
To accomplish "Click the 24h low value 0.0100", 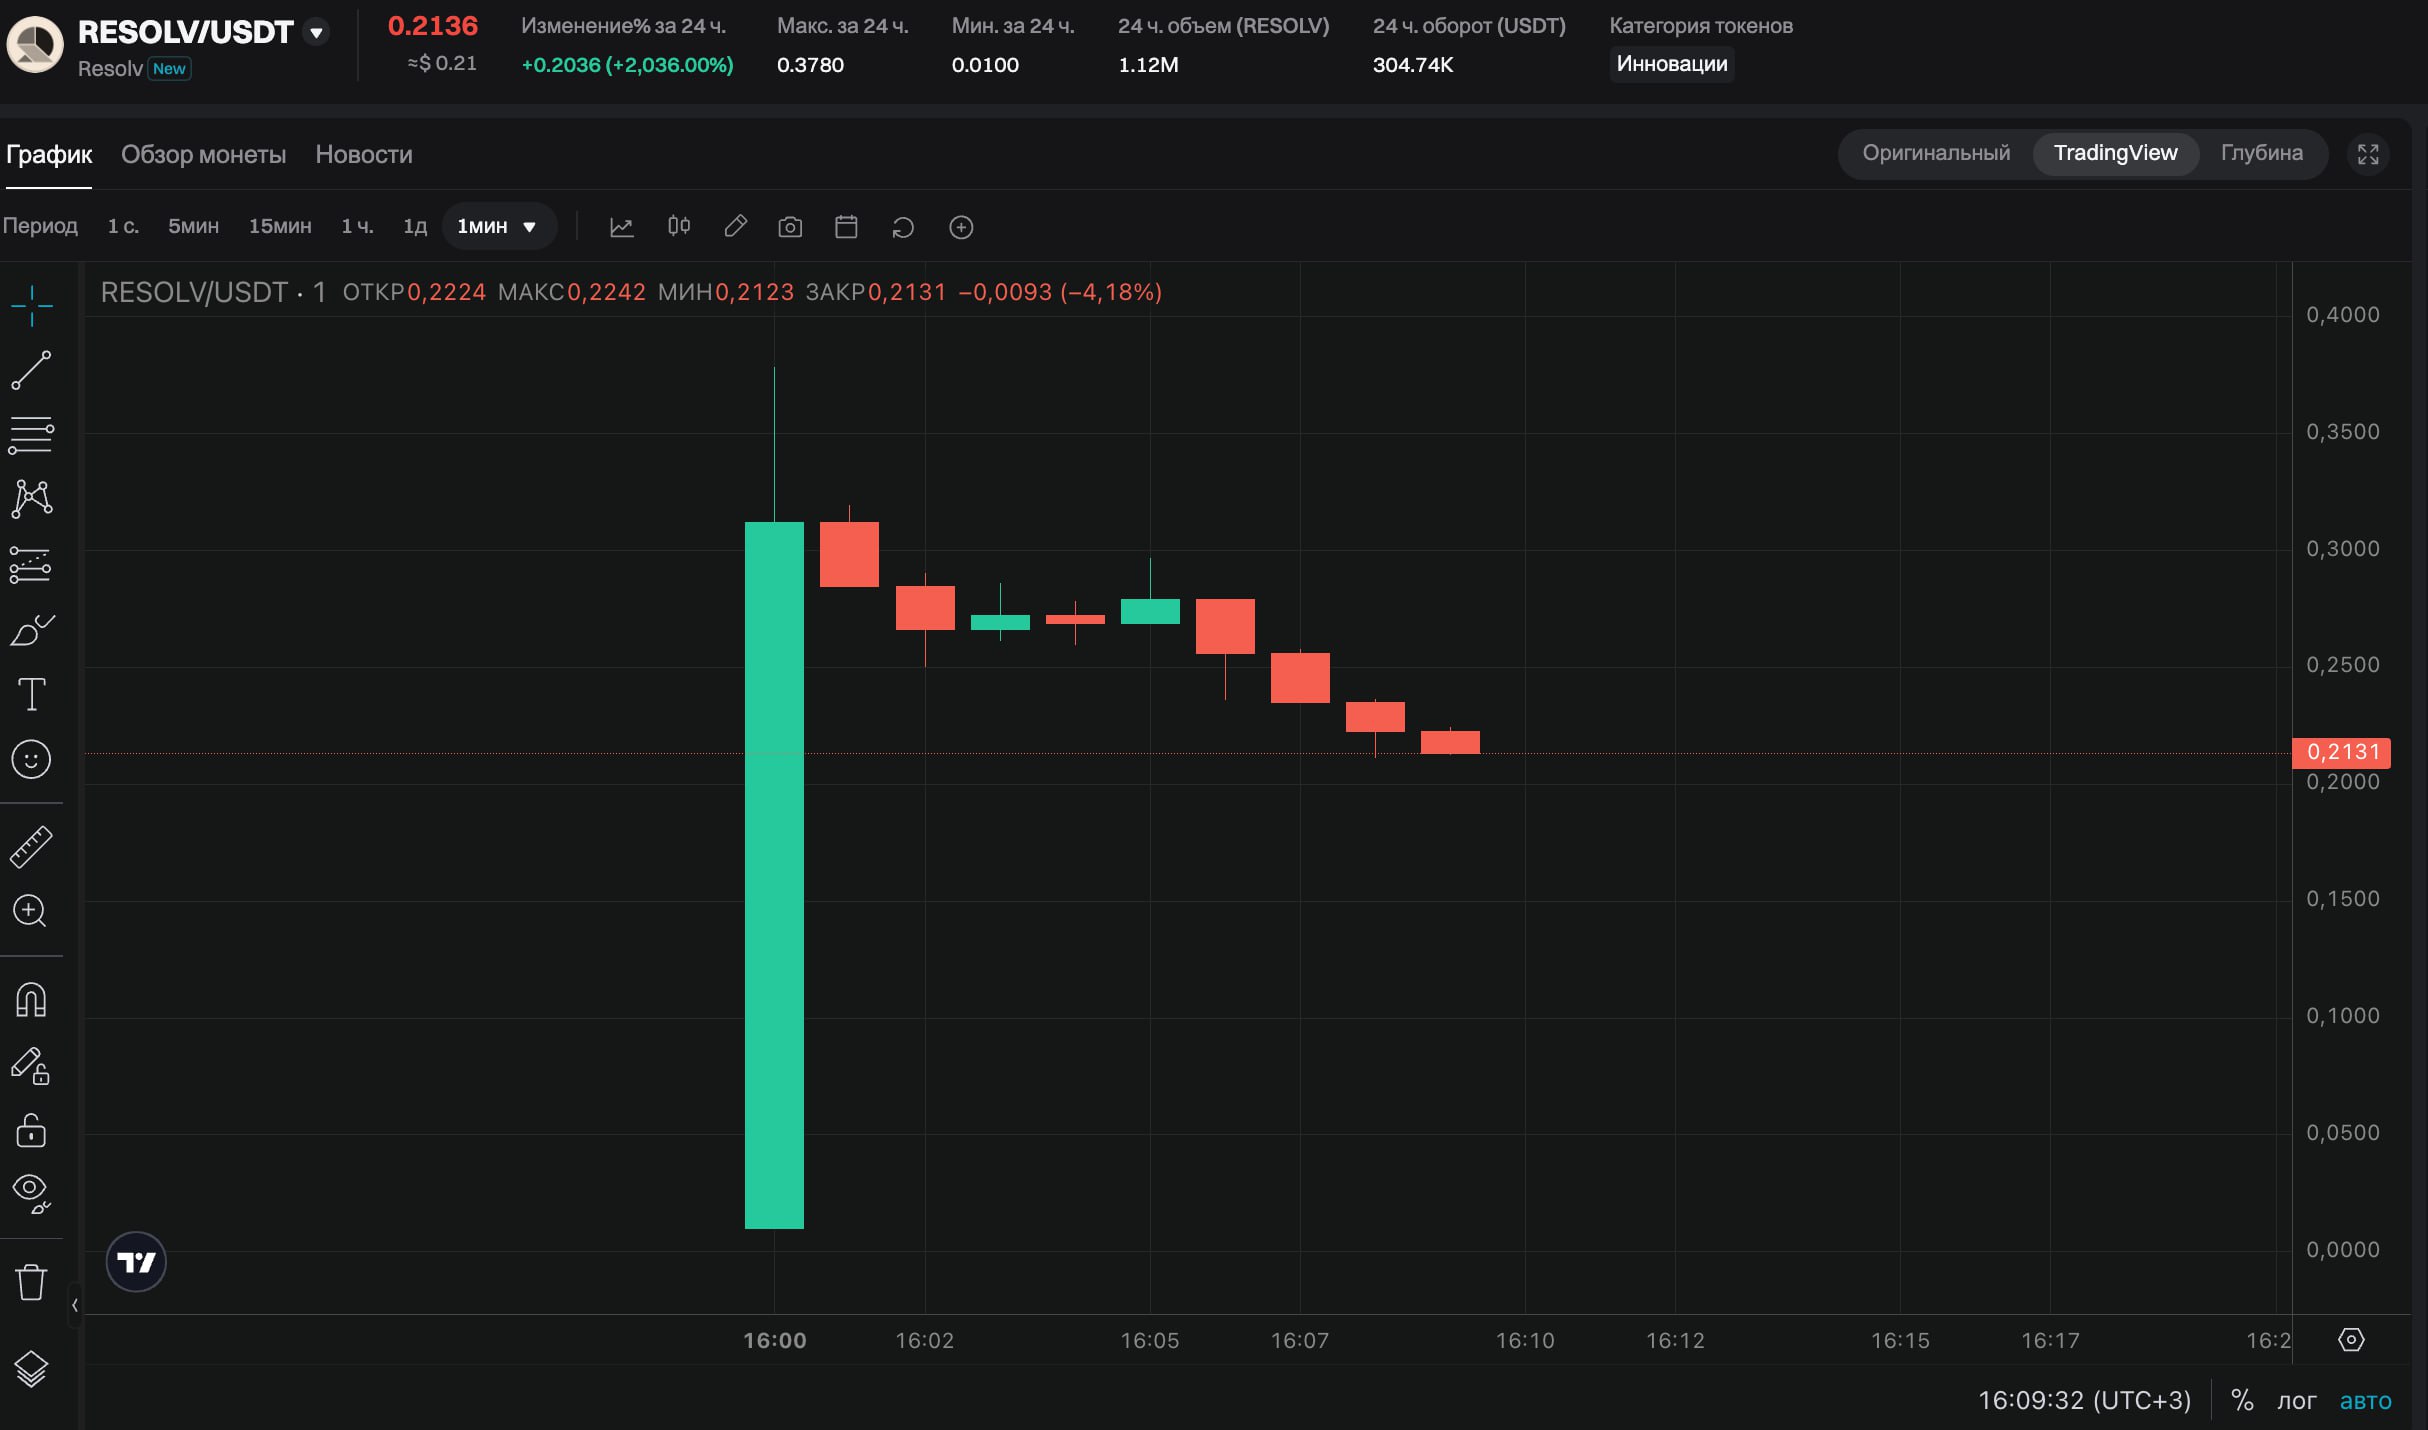I will click(x=985, y=65).
